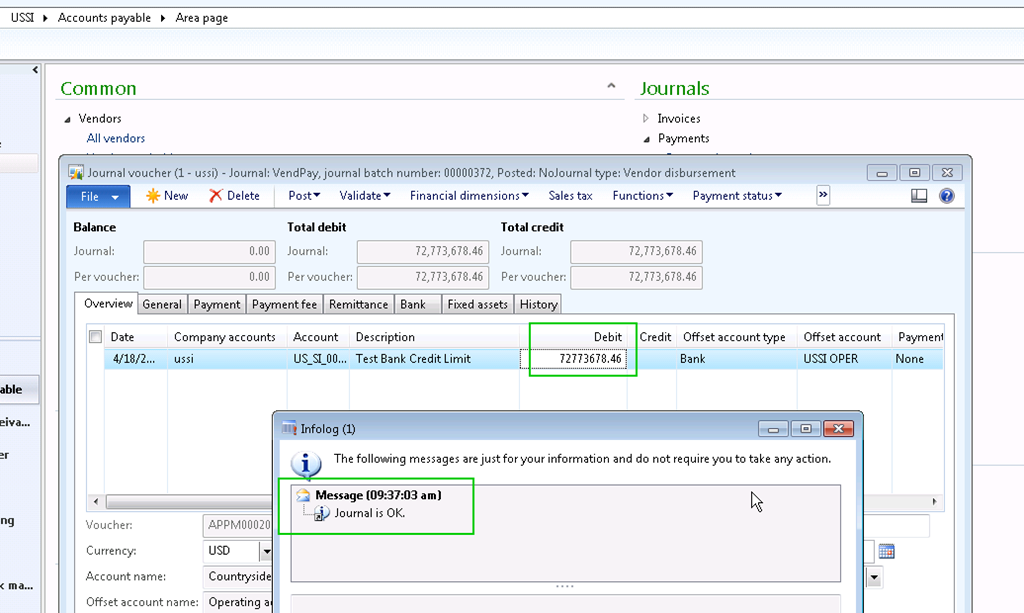Open the Fixed assets tab
This screenshot has width=1024, height=613.
[477, 304]
